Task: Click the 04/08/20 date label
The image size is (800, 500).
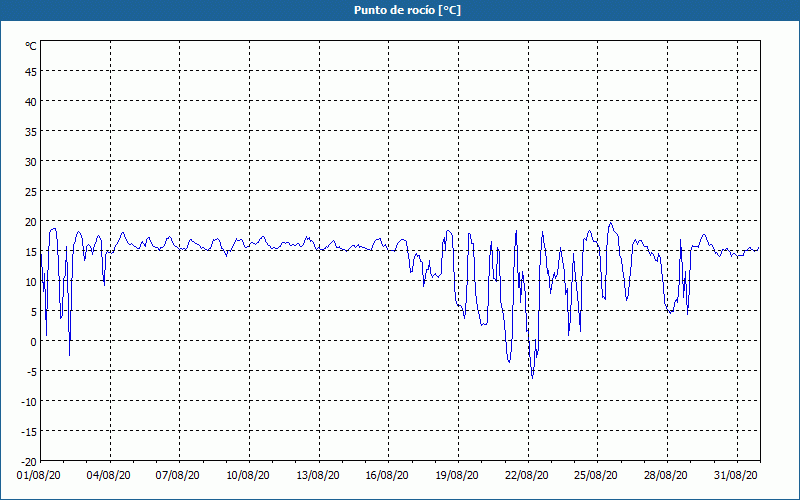Action: click(109, 475)
